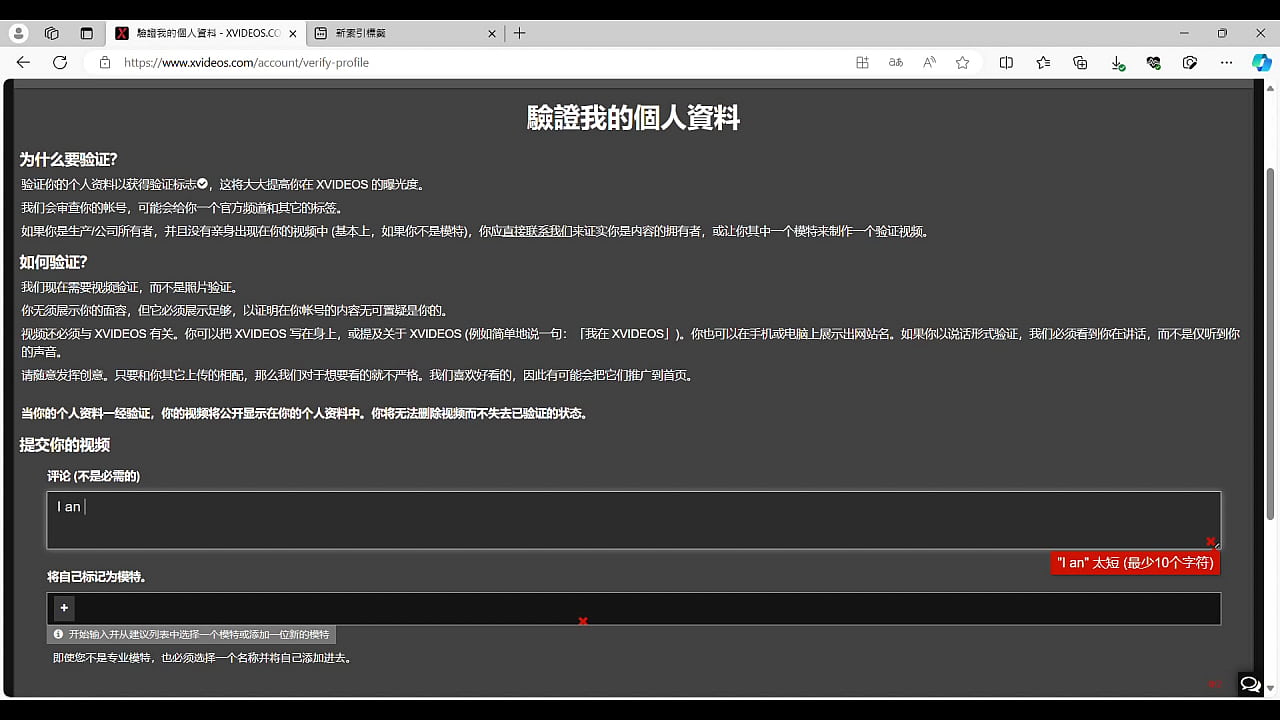Click the 即使您不是专业模特 note text
The width and height of the screenshot is (1280, 720).
click(x=202, y=658)
